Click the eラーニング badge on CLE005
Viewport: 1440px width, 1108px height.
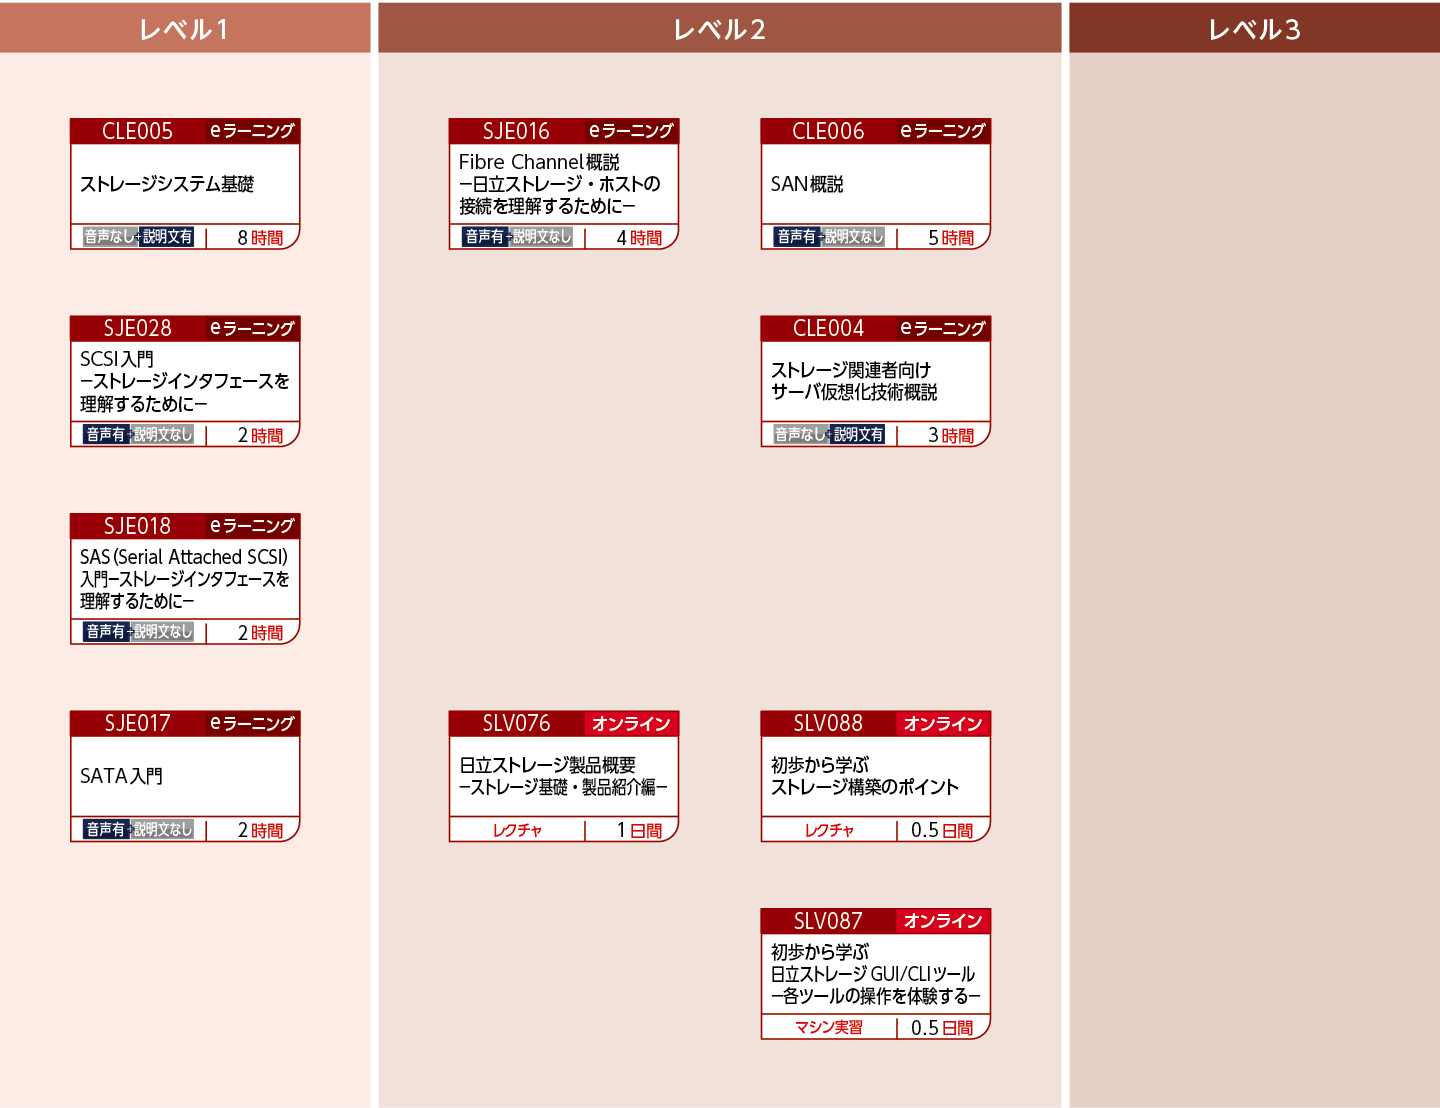[x=252, y=131]
